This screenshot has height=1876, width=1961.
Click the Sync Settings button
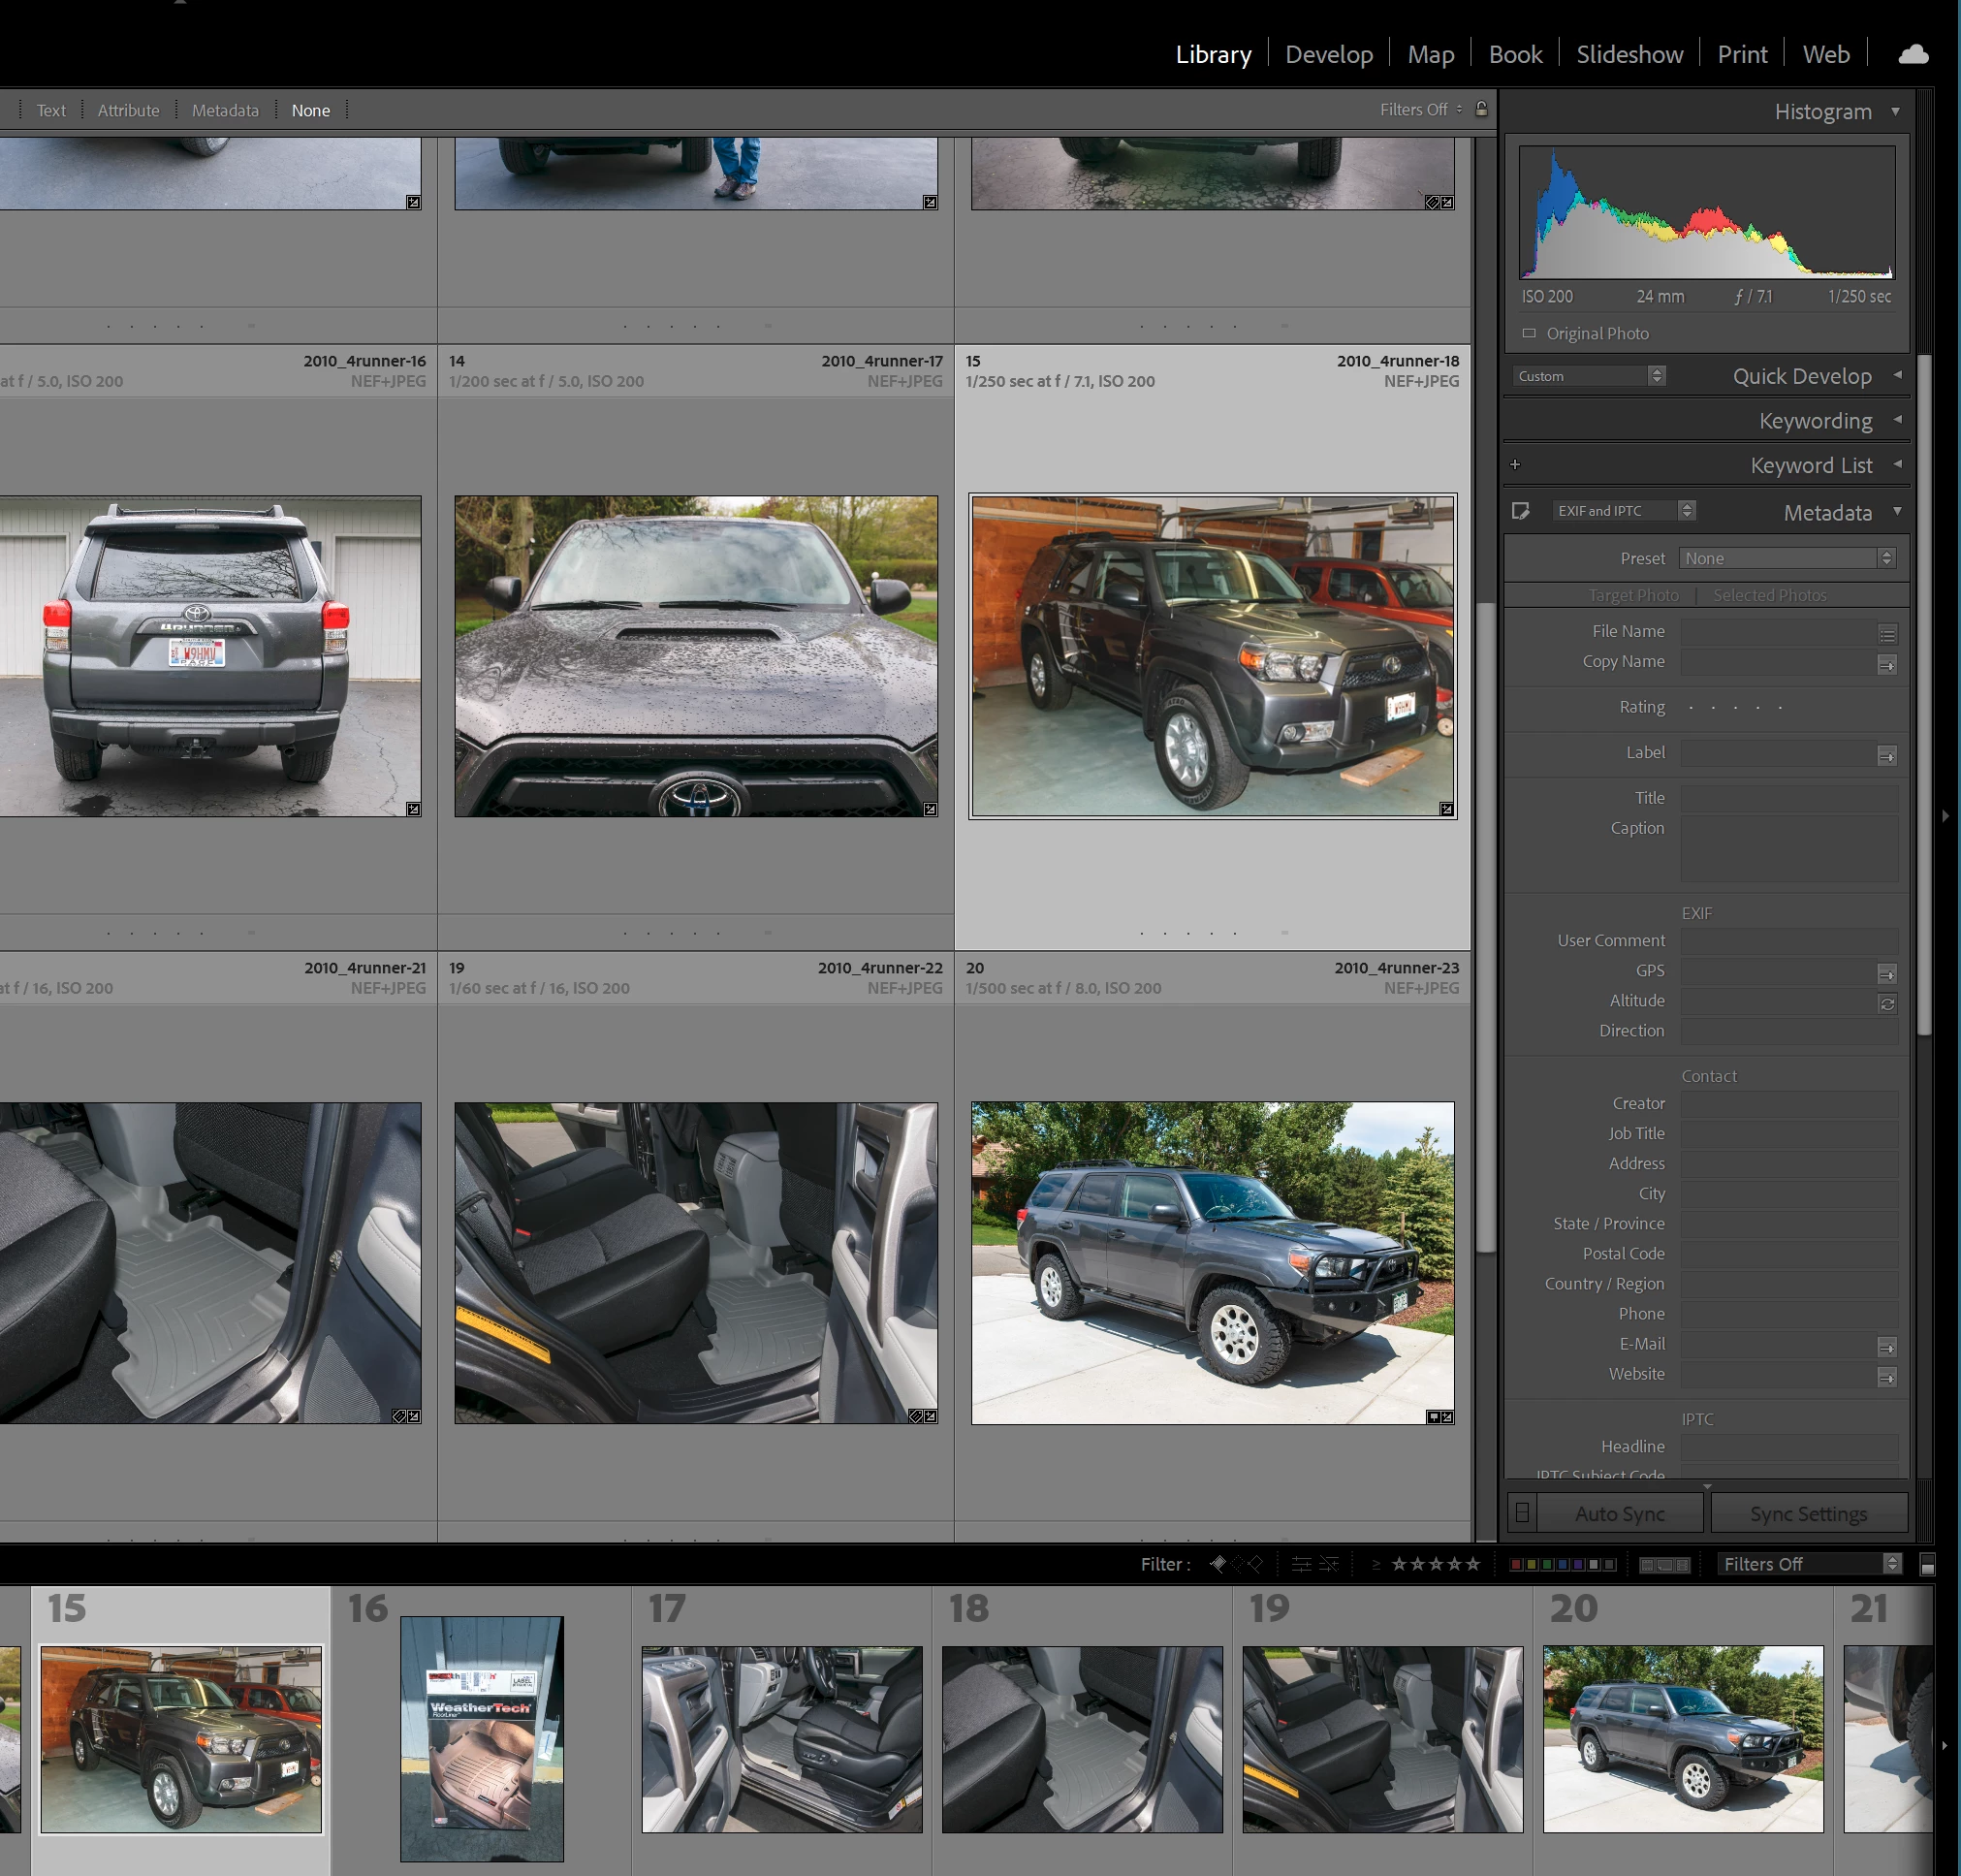pos(1808,1513)
